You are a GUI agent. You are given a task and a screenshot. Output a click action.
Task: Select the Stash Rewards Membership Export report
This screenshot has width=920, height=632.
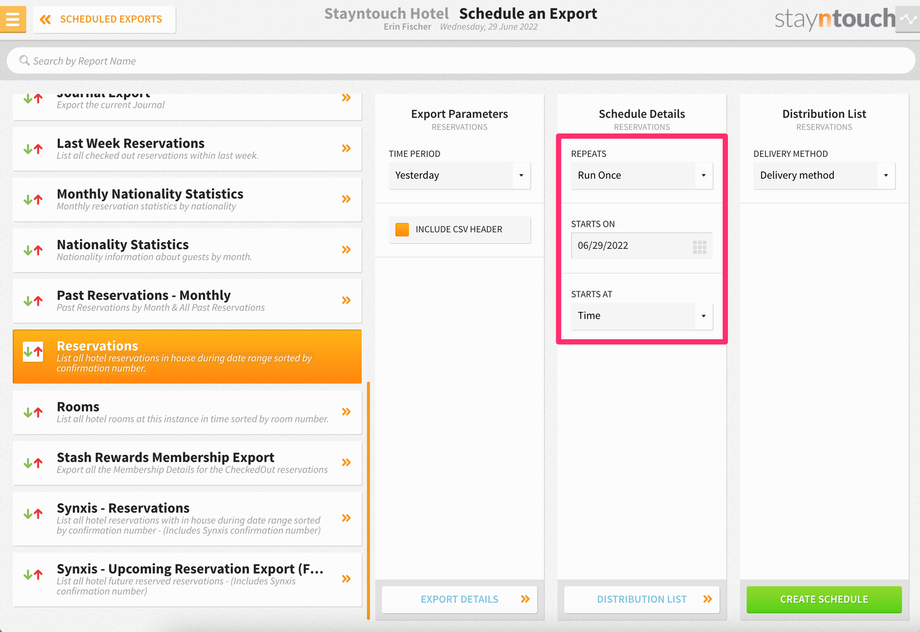coord(187,462)
